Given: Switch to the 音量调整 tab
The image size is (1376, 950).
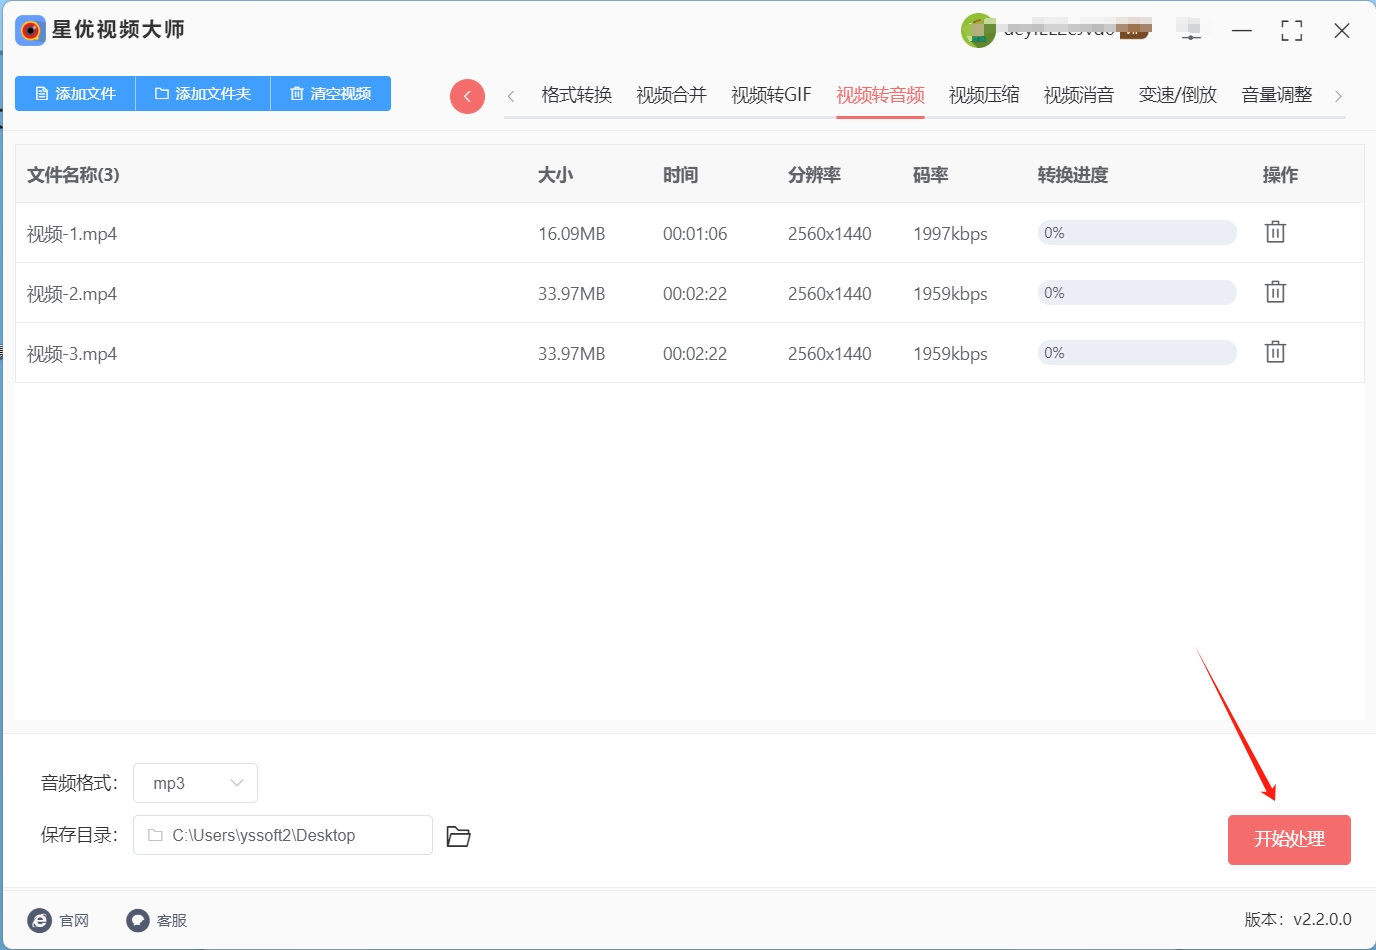Looking at the screenshot, I should tap(1277, 95).
